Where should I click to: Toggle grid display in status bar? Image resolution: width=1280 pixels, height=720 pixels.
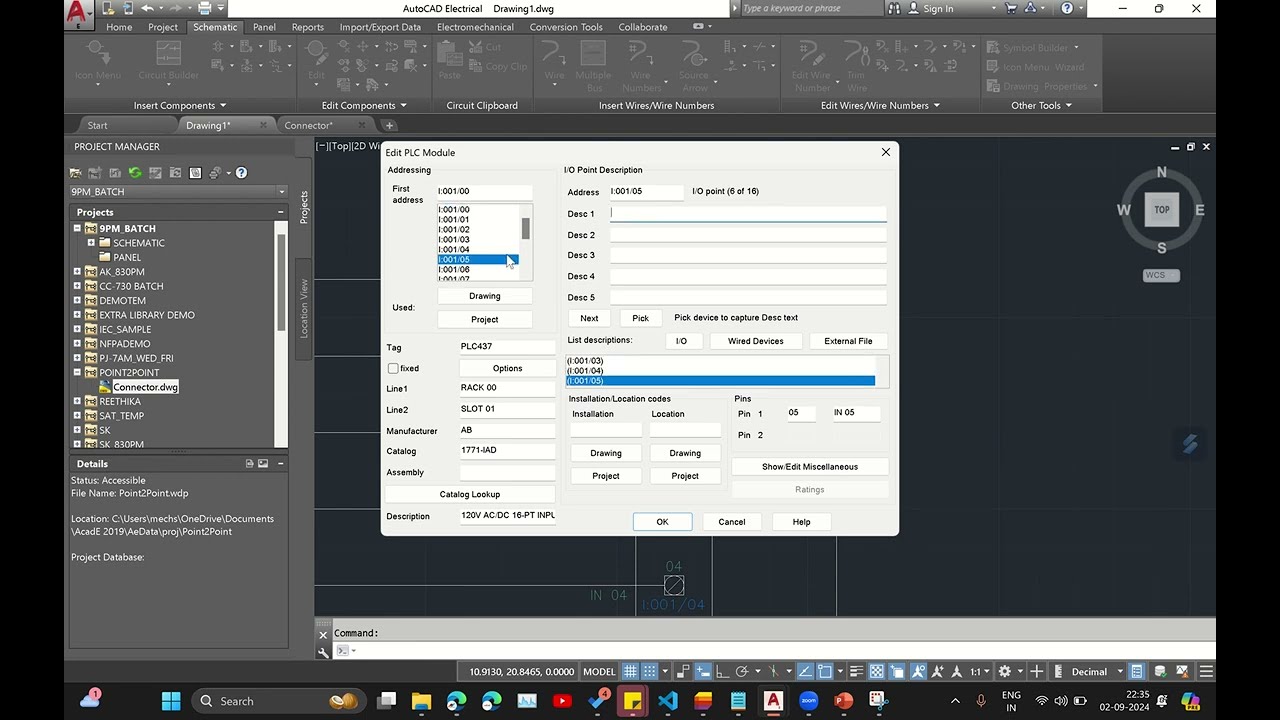point(630,672)
